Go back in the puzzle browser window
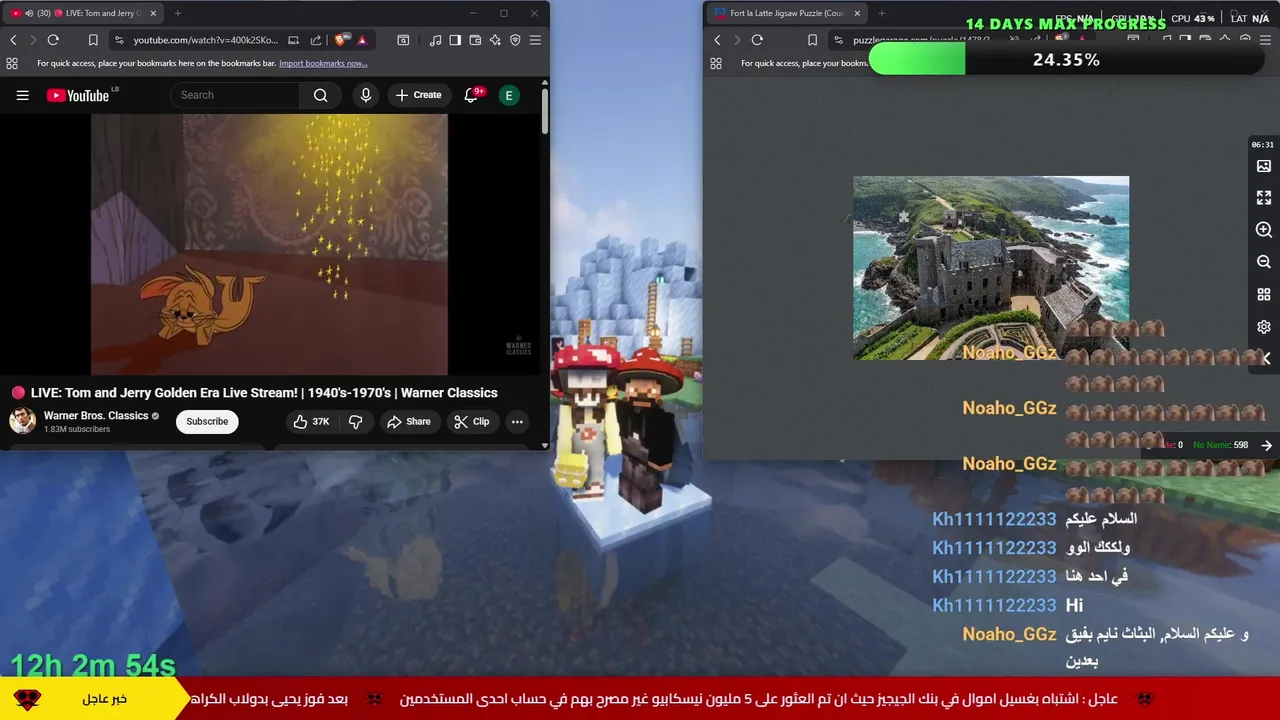 [x=717, y=40]
